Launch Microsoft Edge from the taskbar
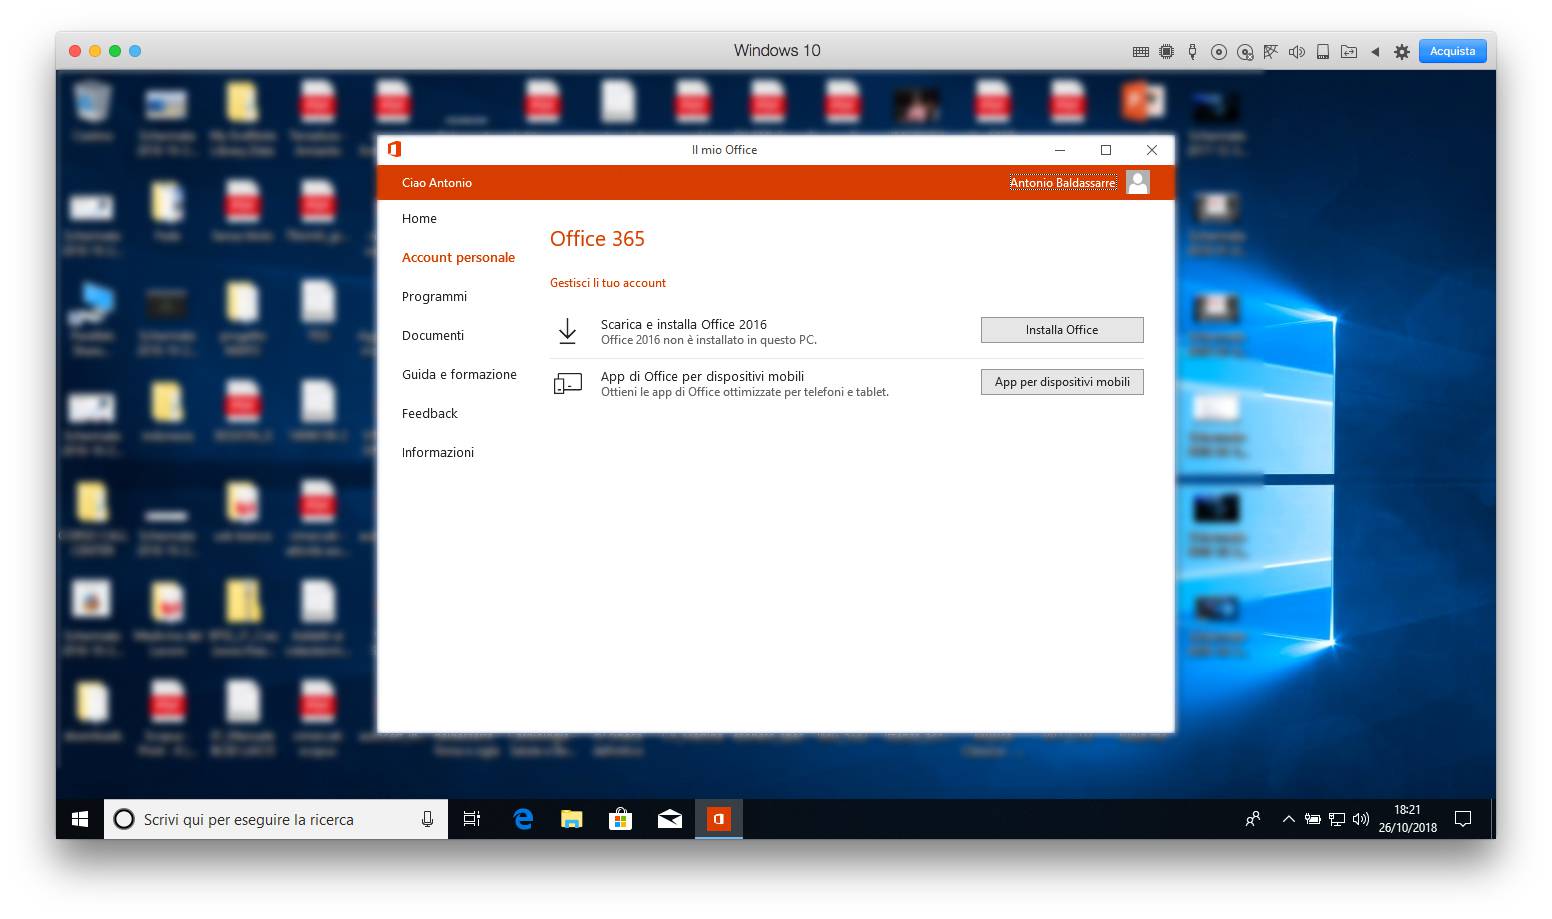The height and width of the screenshot is (919, 1552). click(x=522, y=820)
